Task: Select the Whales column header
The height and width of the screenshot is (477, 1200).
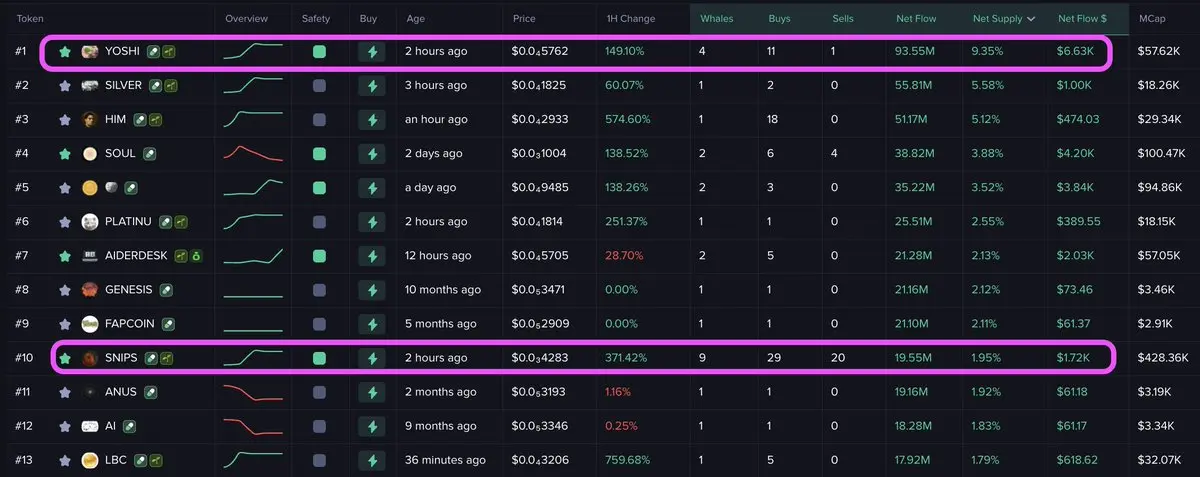Action: point(717,19)
